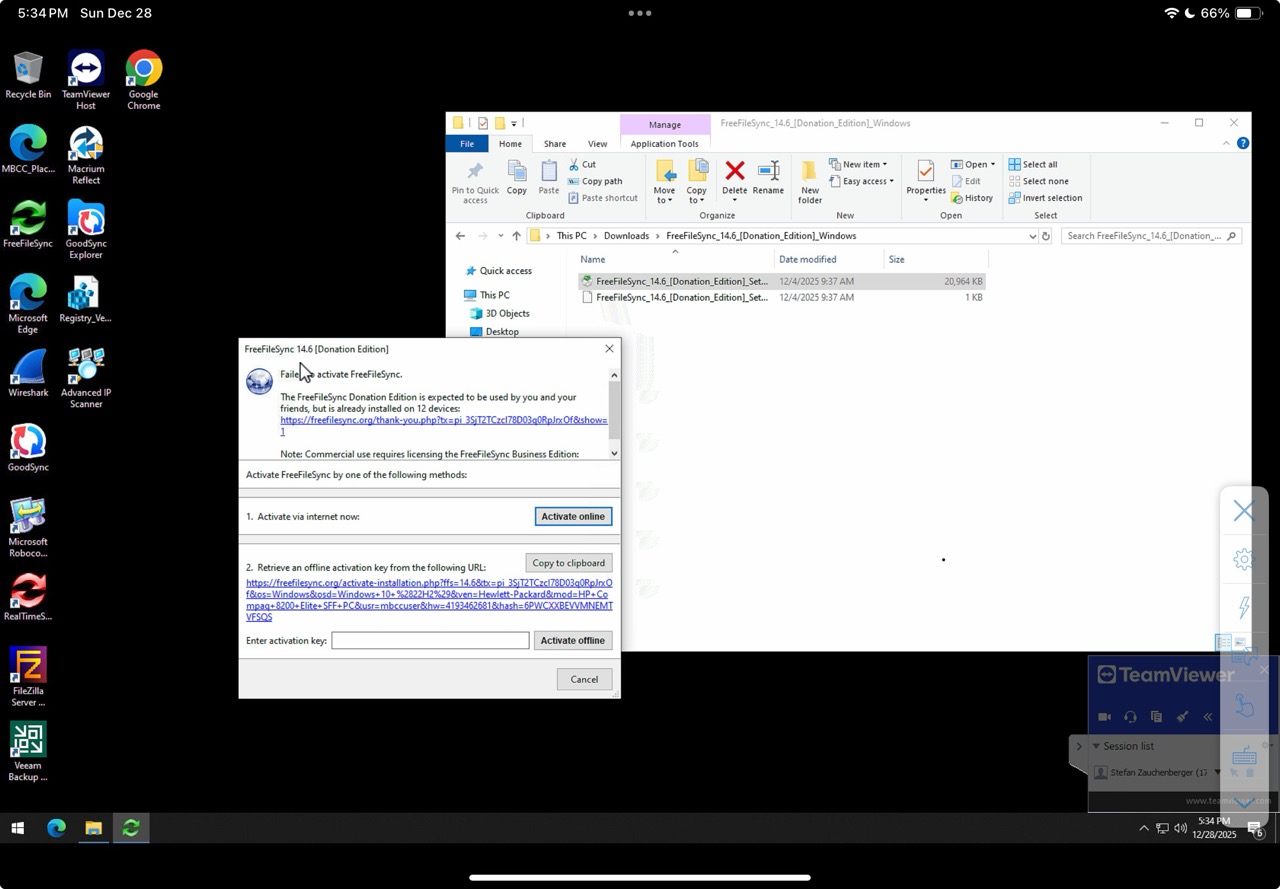This screenshot has width=1280, height=889.
Task: Cancel the FreeFileSync activation dialog
Action: 584,679
